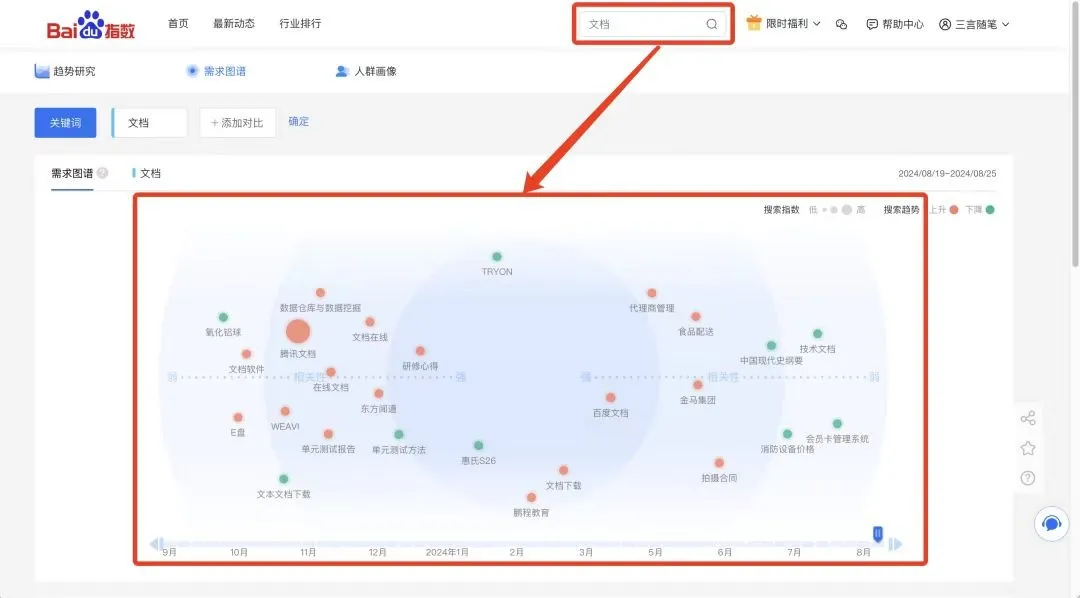Click the 文本文档下载 green dot

[x=284, y=479]
